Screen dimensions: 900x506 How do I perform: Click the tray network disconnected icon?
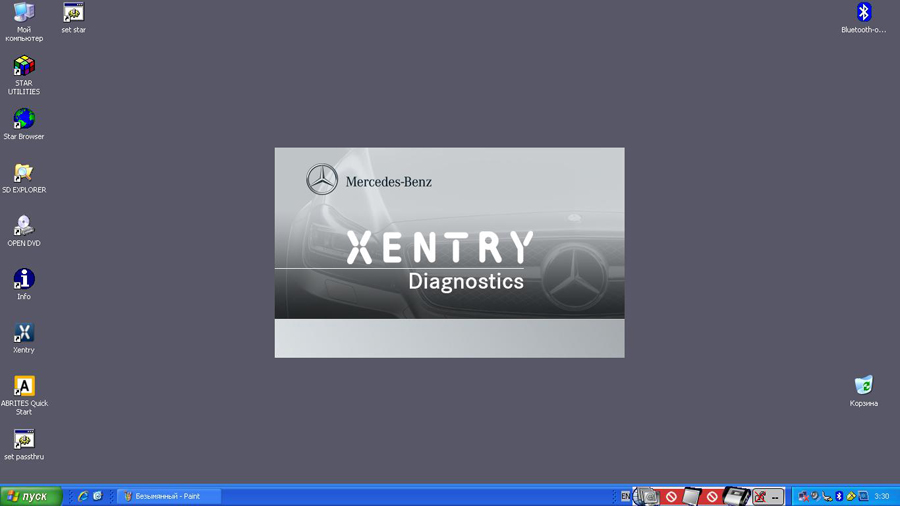[x=804, y=496]
